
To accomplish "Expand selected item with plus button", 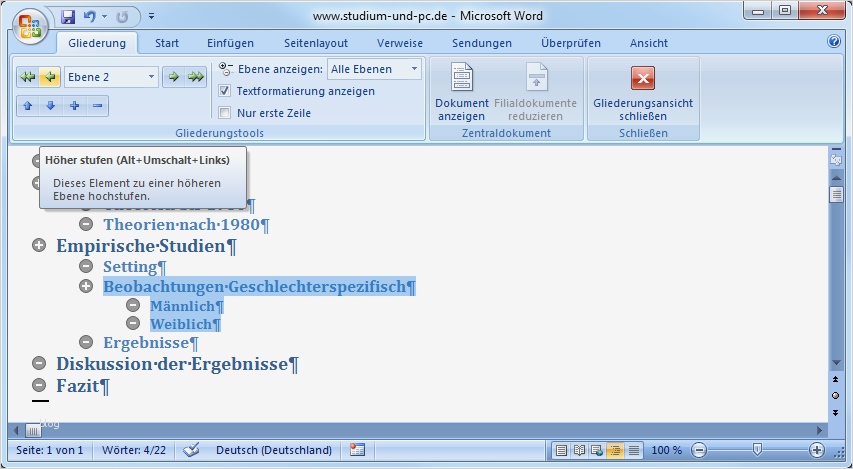I will pyautogui.click(x=75, y=106).
